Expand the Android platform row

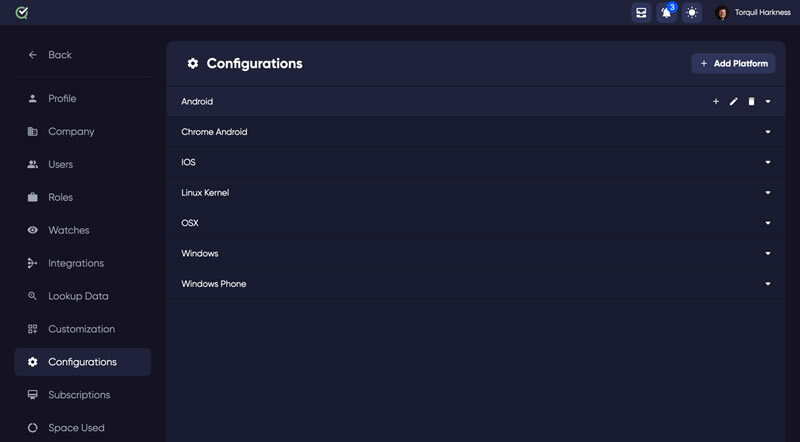768,102
